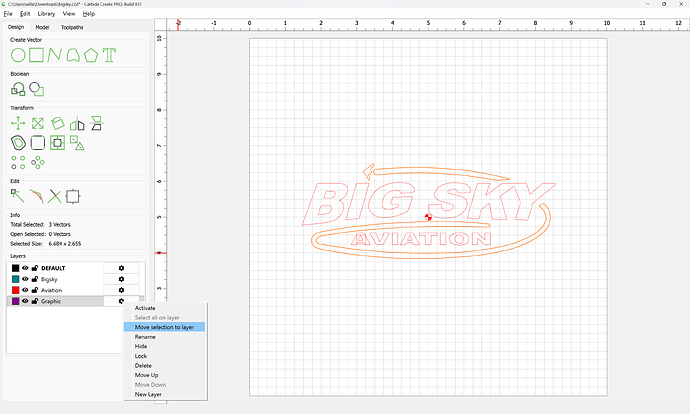This screenshot has height=414, width=690.
Task: Click the Bigsky layer teal swatch
Action: (15, 279)
